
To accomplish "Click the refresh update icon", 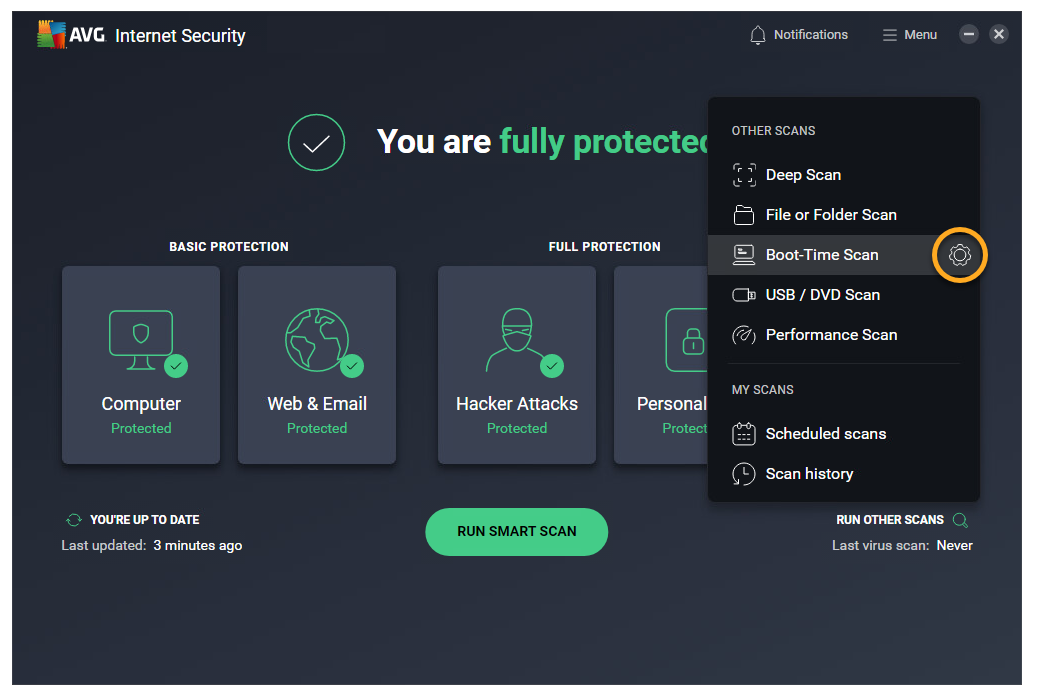I will pyautogui.click(x=73, y=520).
